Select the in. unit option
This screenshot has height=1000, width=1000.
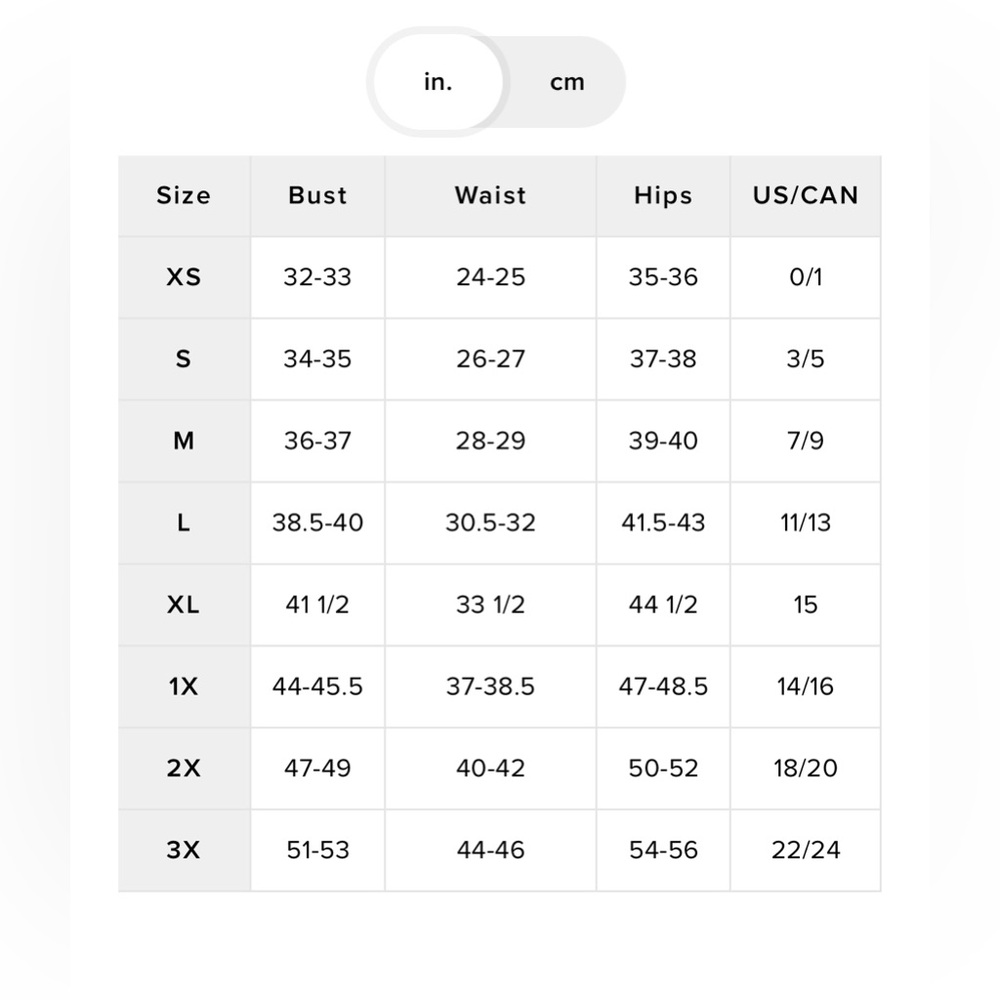coord(438,82)
